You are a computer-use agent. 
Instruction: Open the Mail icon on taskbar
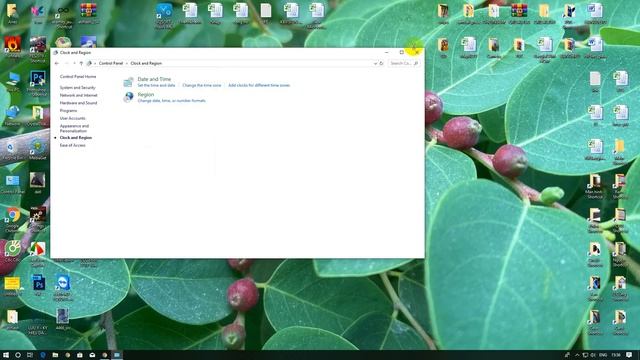point(92,355)
